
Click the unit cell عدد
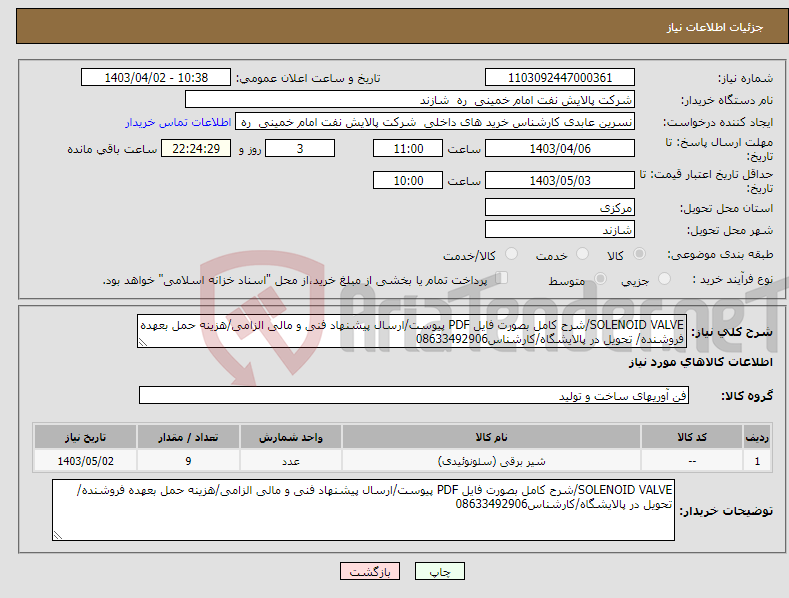tap(291, 461)
